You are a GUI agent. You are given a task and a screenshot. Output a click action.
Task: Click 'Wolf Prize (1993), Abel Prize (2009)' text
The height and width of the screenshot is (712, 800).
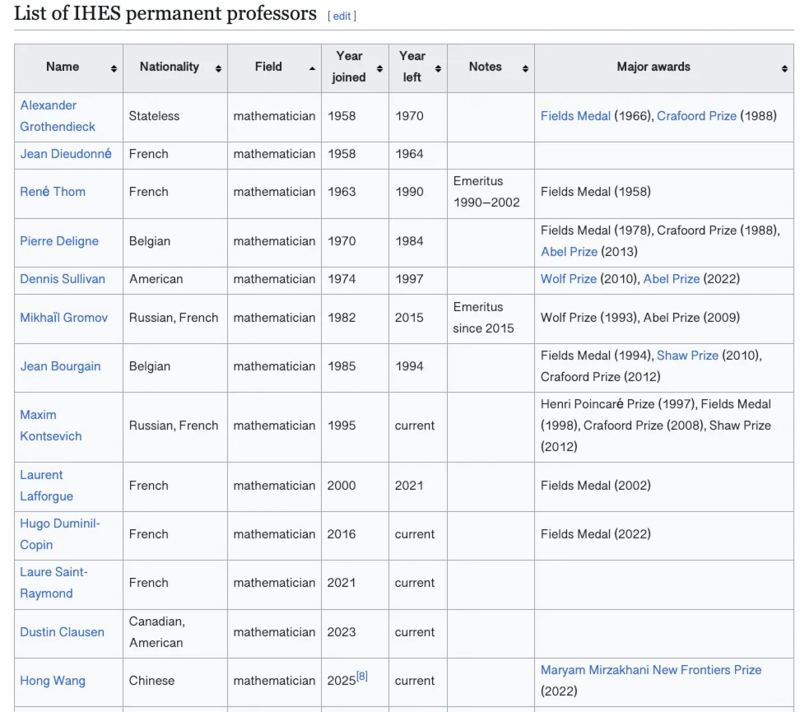point(640,318)
